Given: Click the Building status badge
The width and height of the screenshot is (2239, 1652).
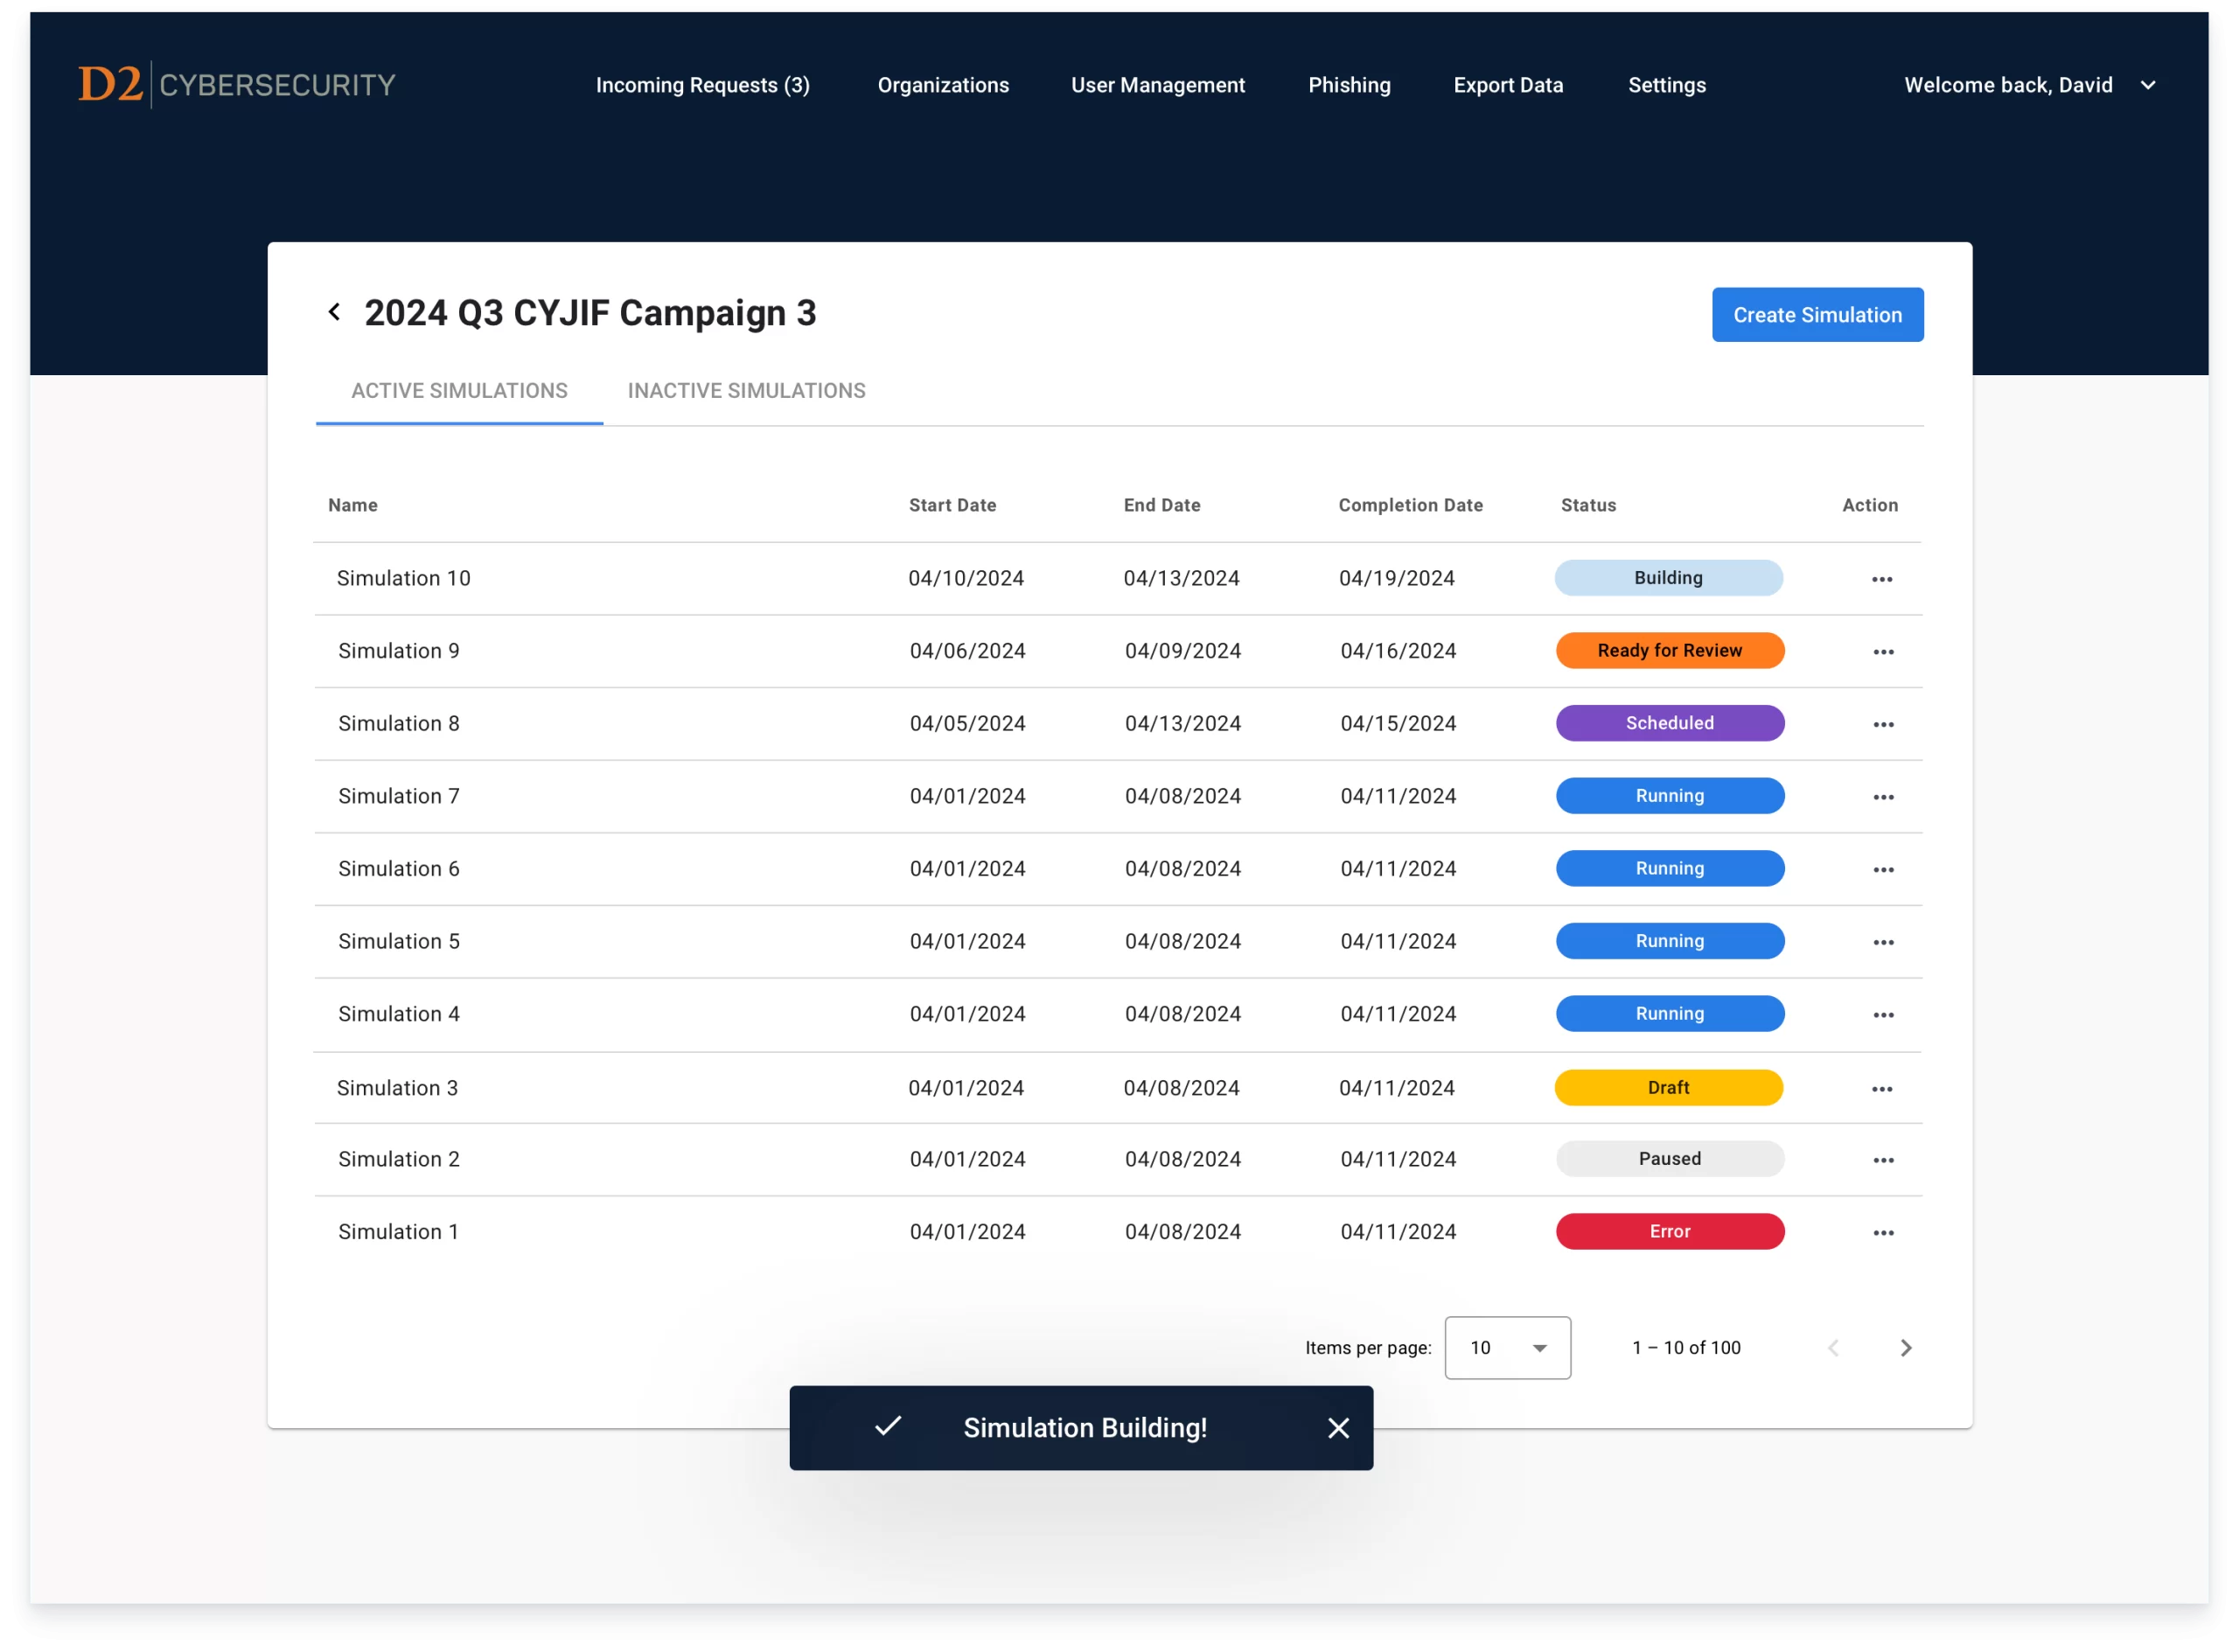Looking at the screenshot, I should tap(1668, 578).
